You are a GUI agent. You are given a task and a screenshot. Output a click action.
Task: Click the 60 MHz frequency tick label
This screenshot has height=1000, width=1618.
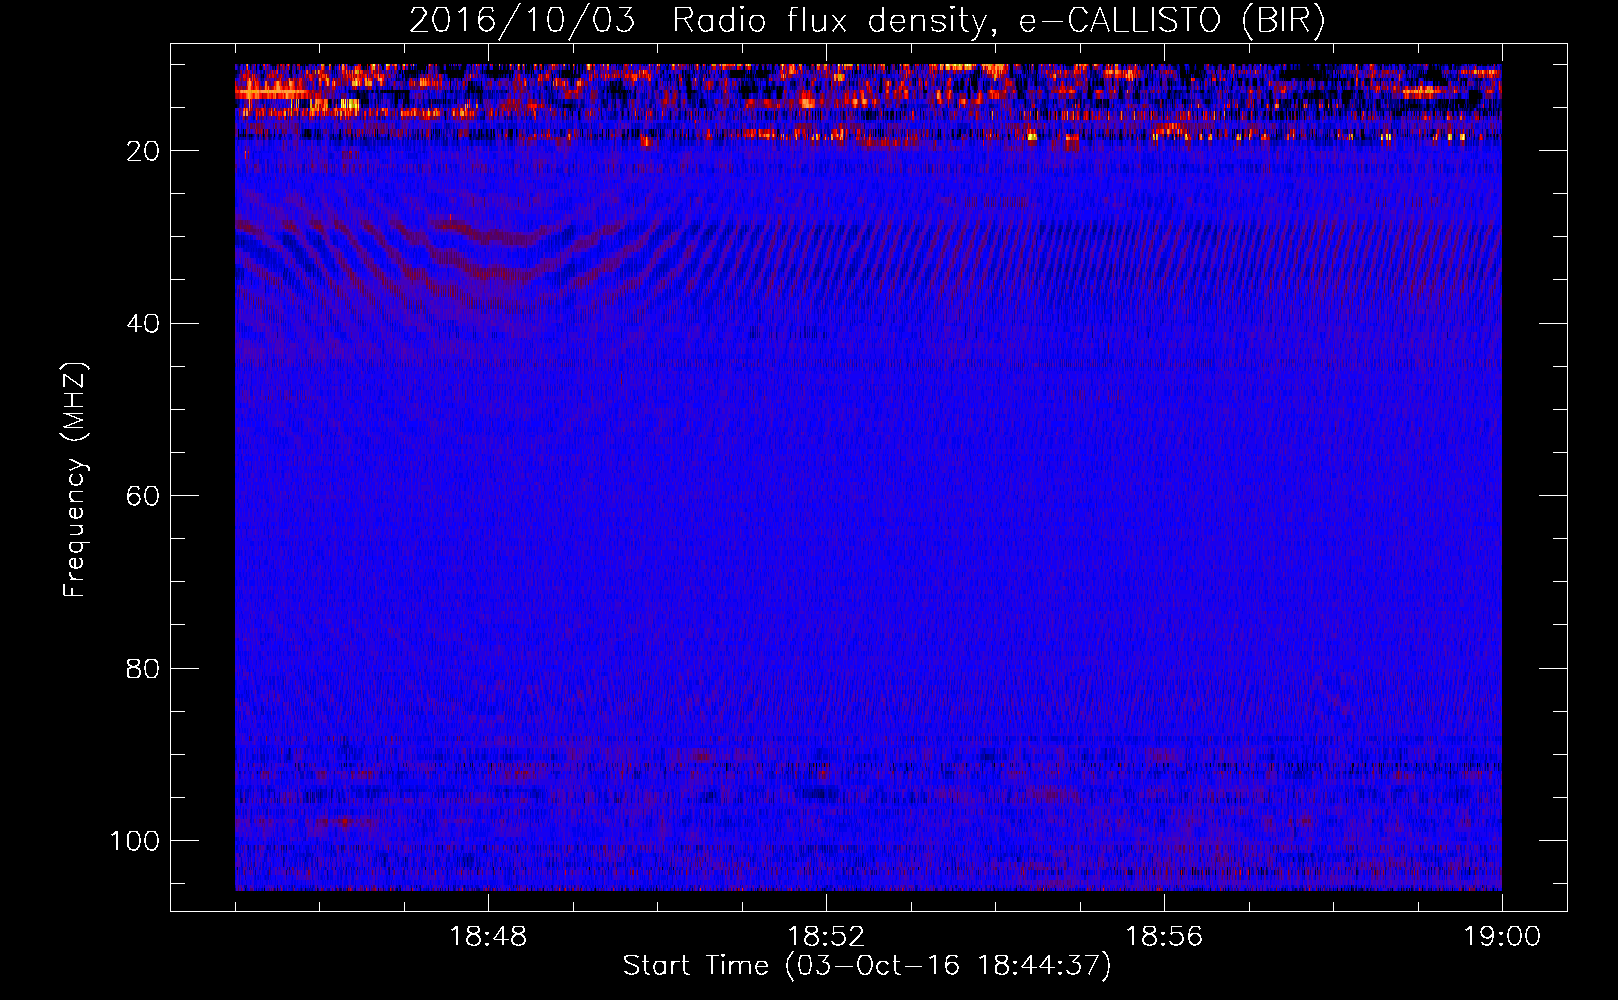point(143,496)
